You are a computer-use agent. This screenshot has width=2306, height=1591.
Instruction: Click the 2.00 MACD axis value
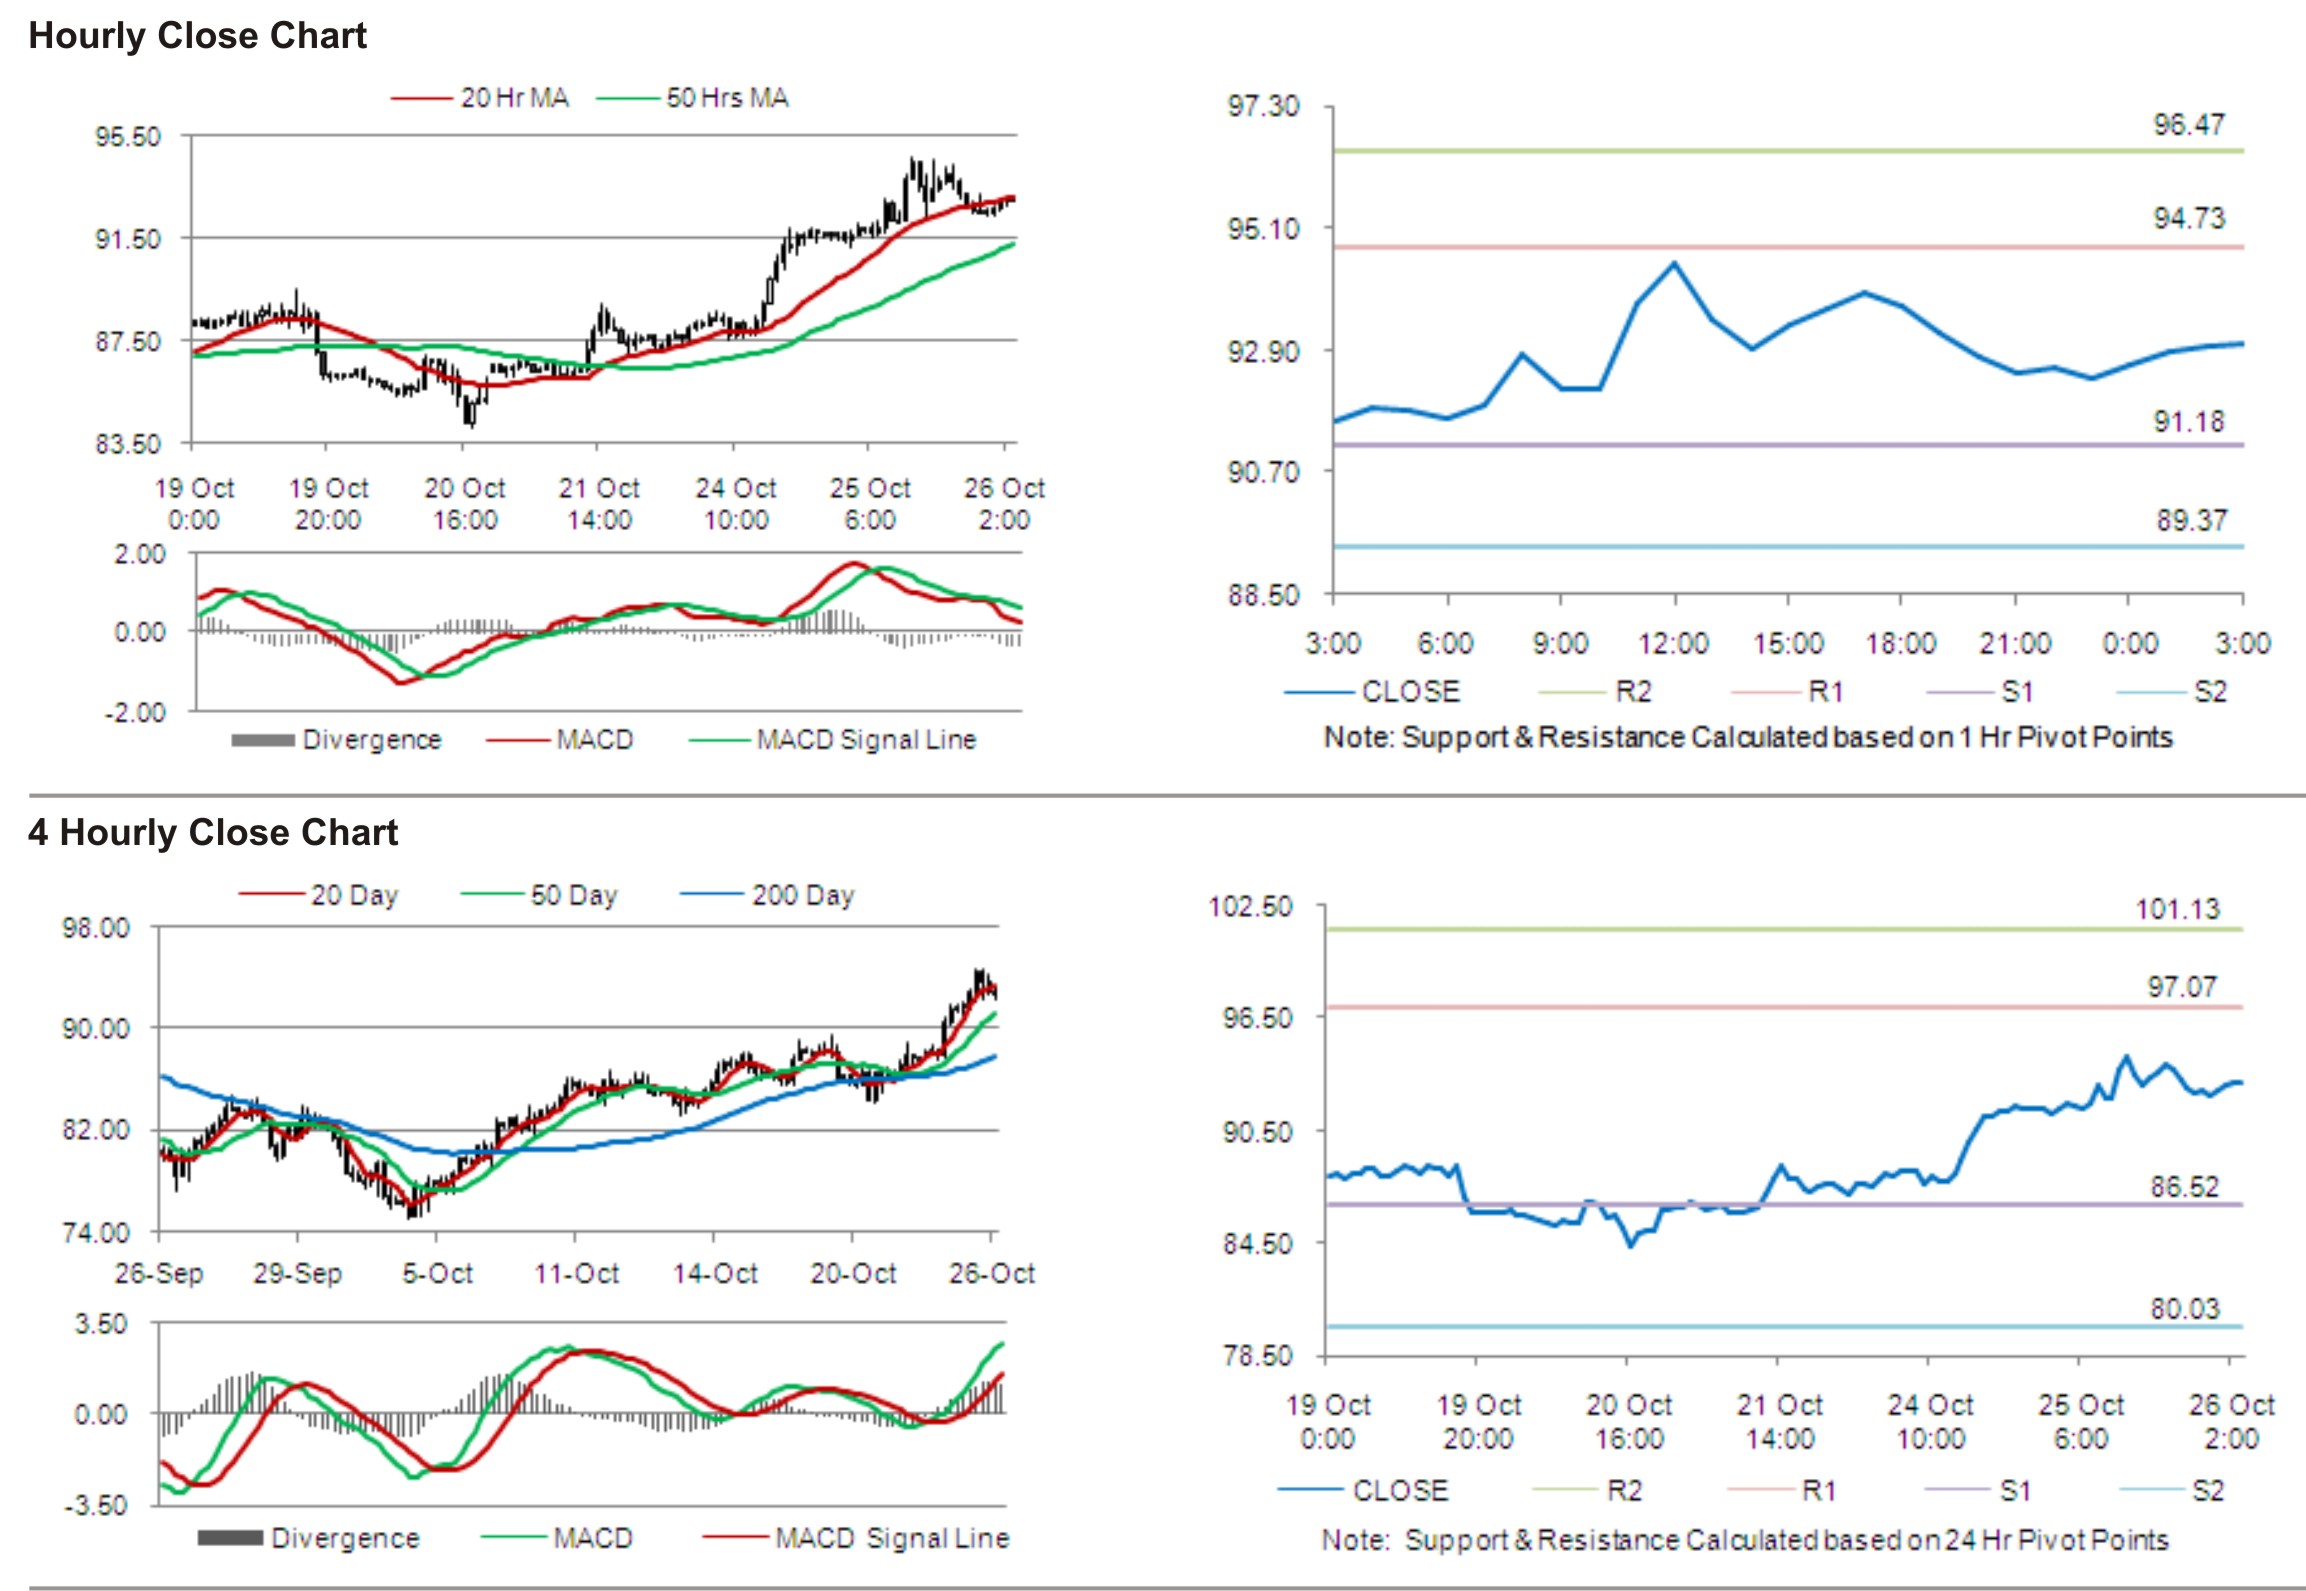pos(140,554)
